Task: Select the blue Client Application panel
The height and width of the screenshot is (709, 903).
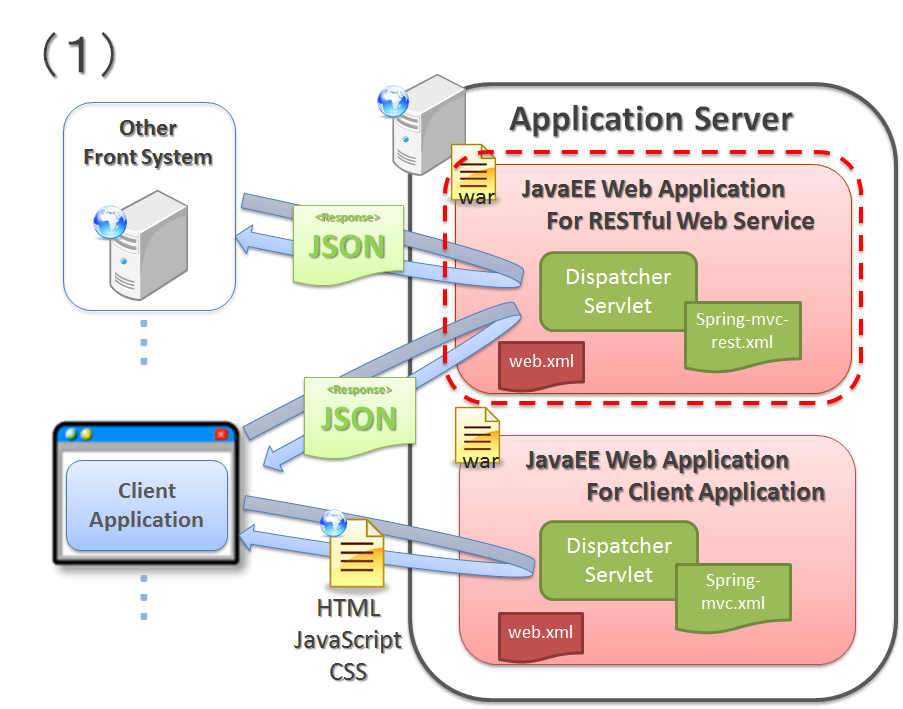Action: 147,503
